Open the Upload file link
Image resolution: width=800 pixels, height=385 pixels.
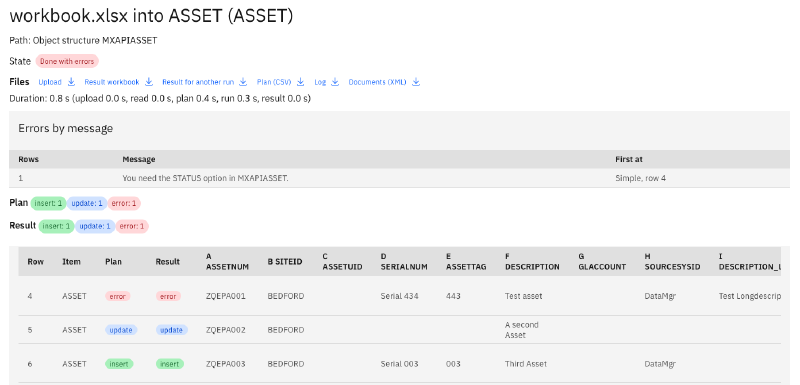click(x=50, y=82)
